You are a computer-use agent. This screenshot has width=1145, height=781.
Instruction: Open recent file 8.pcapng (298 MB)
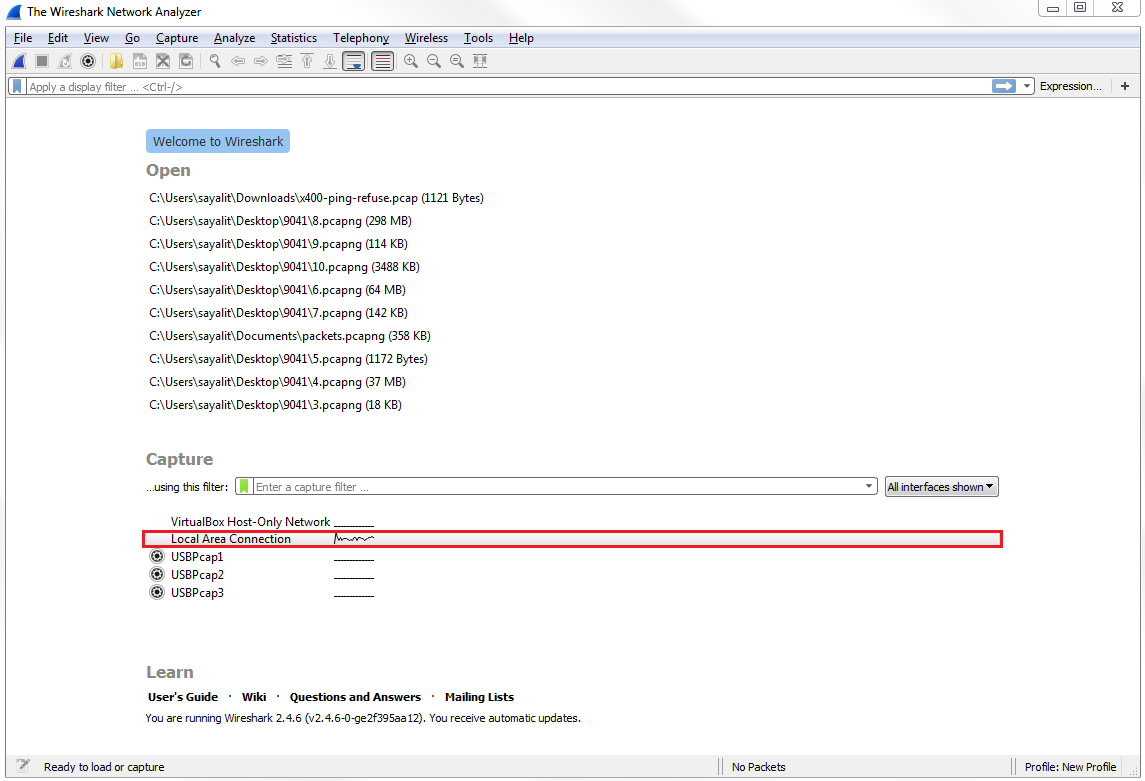[x=280, y=221]
